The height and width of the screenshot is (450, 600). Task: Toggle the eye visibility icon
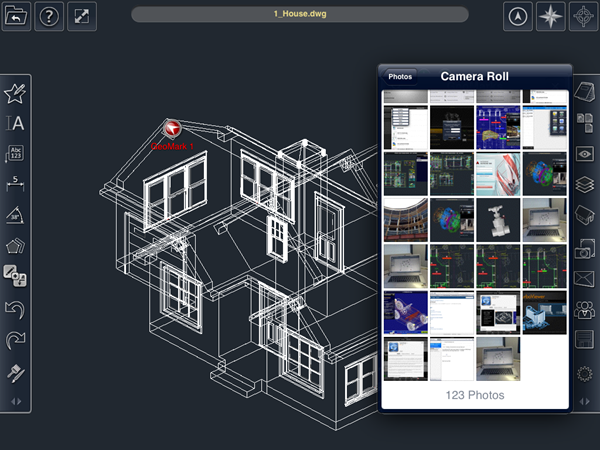tap(585, 153)
